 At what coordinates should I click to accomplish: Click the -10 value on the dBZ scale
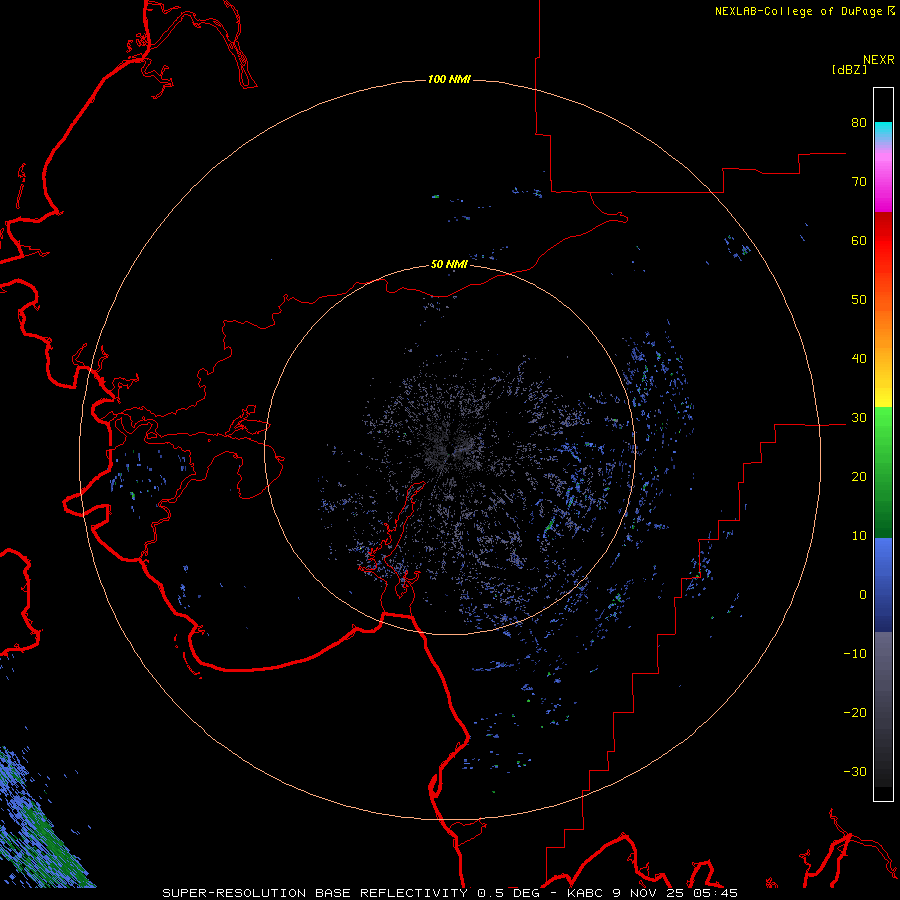855,654
